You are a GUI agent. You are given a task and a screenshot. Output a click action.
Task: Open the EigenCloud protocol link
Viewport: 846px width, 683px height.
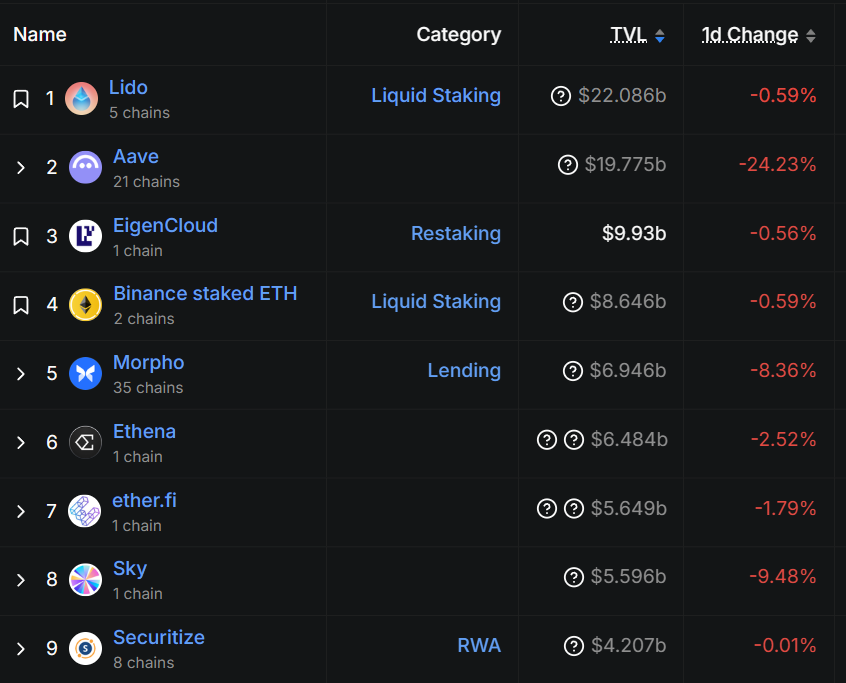(166, 226)
